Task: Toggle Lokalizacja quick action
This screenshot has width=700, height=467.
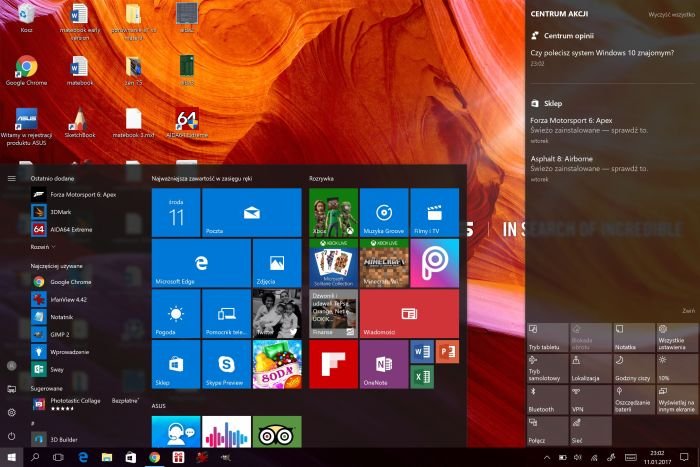Action: coord(590,369)
